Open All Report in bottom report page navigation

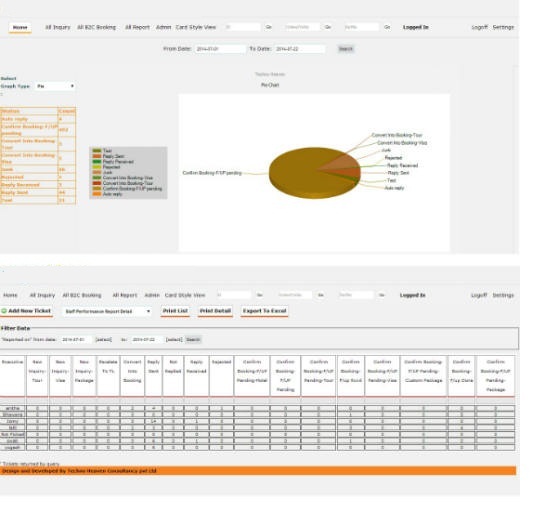[125, 295]
